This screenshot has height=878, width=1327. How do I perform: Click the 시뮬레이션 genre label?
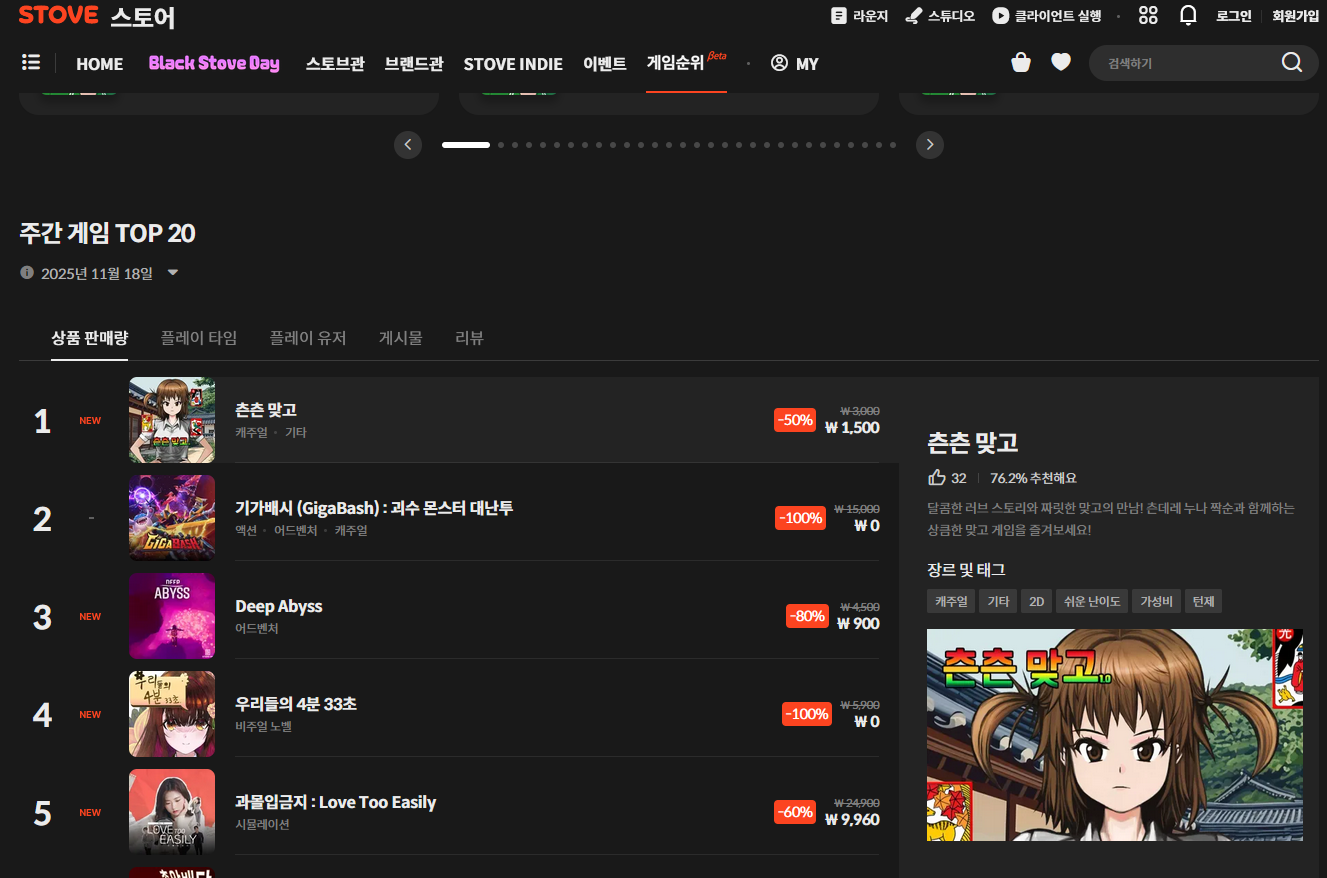(x=262, y=825)
